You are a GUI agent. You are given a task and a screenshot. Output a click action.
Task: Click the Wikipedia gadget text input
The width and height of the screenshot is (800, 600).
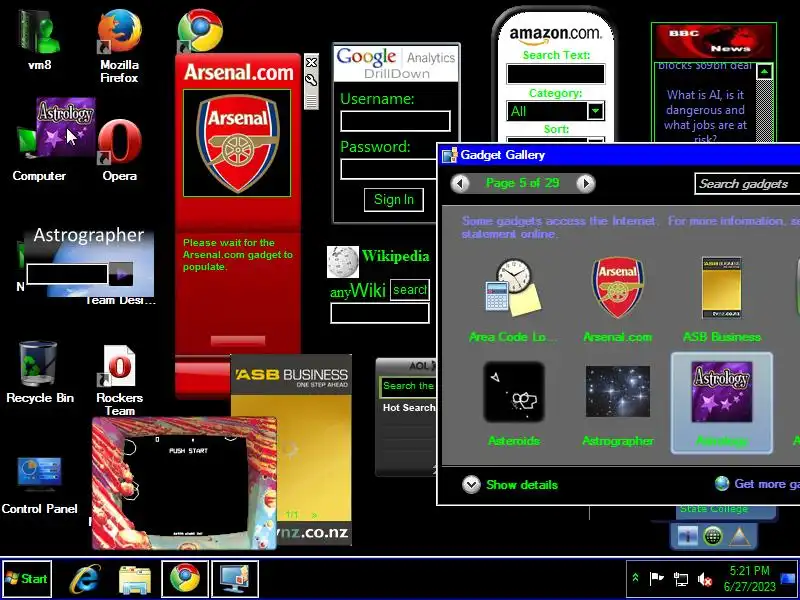click(380, 313)
